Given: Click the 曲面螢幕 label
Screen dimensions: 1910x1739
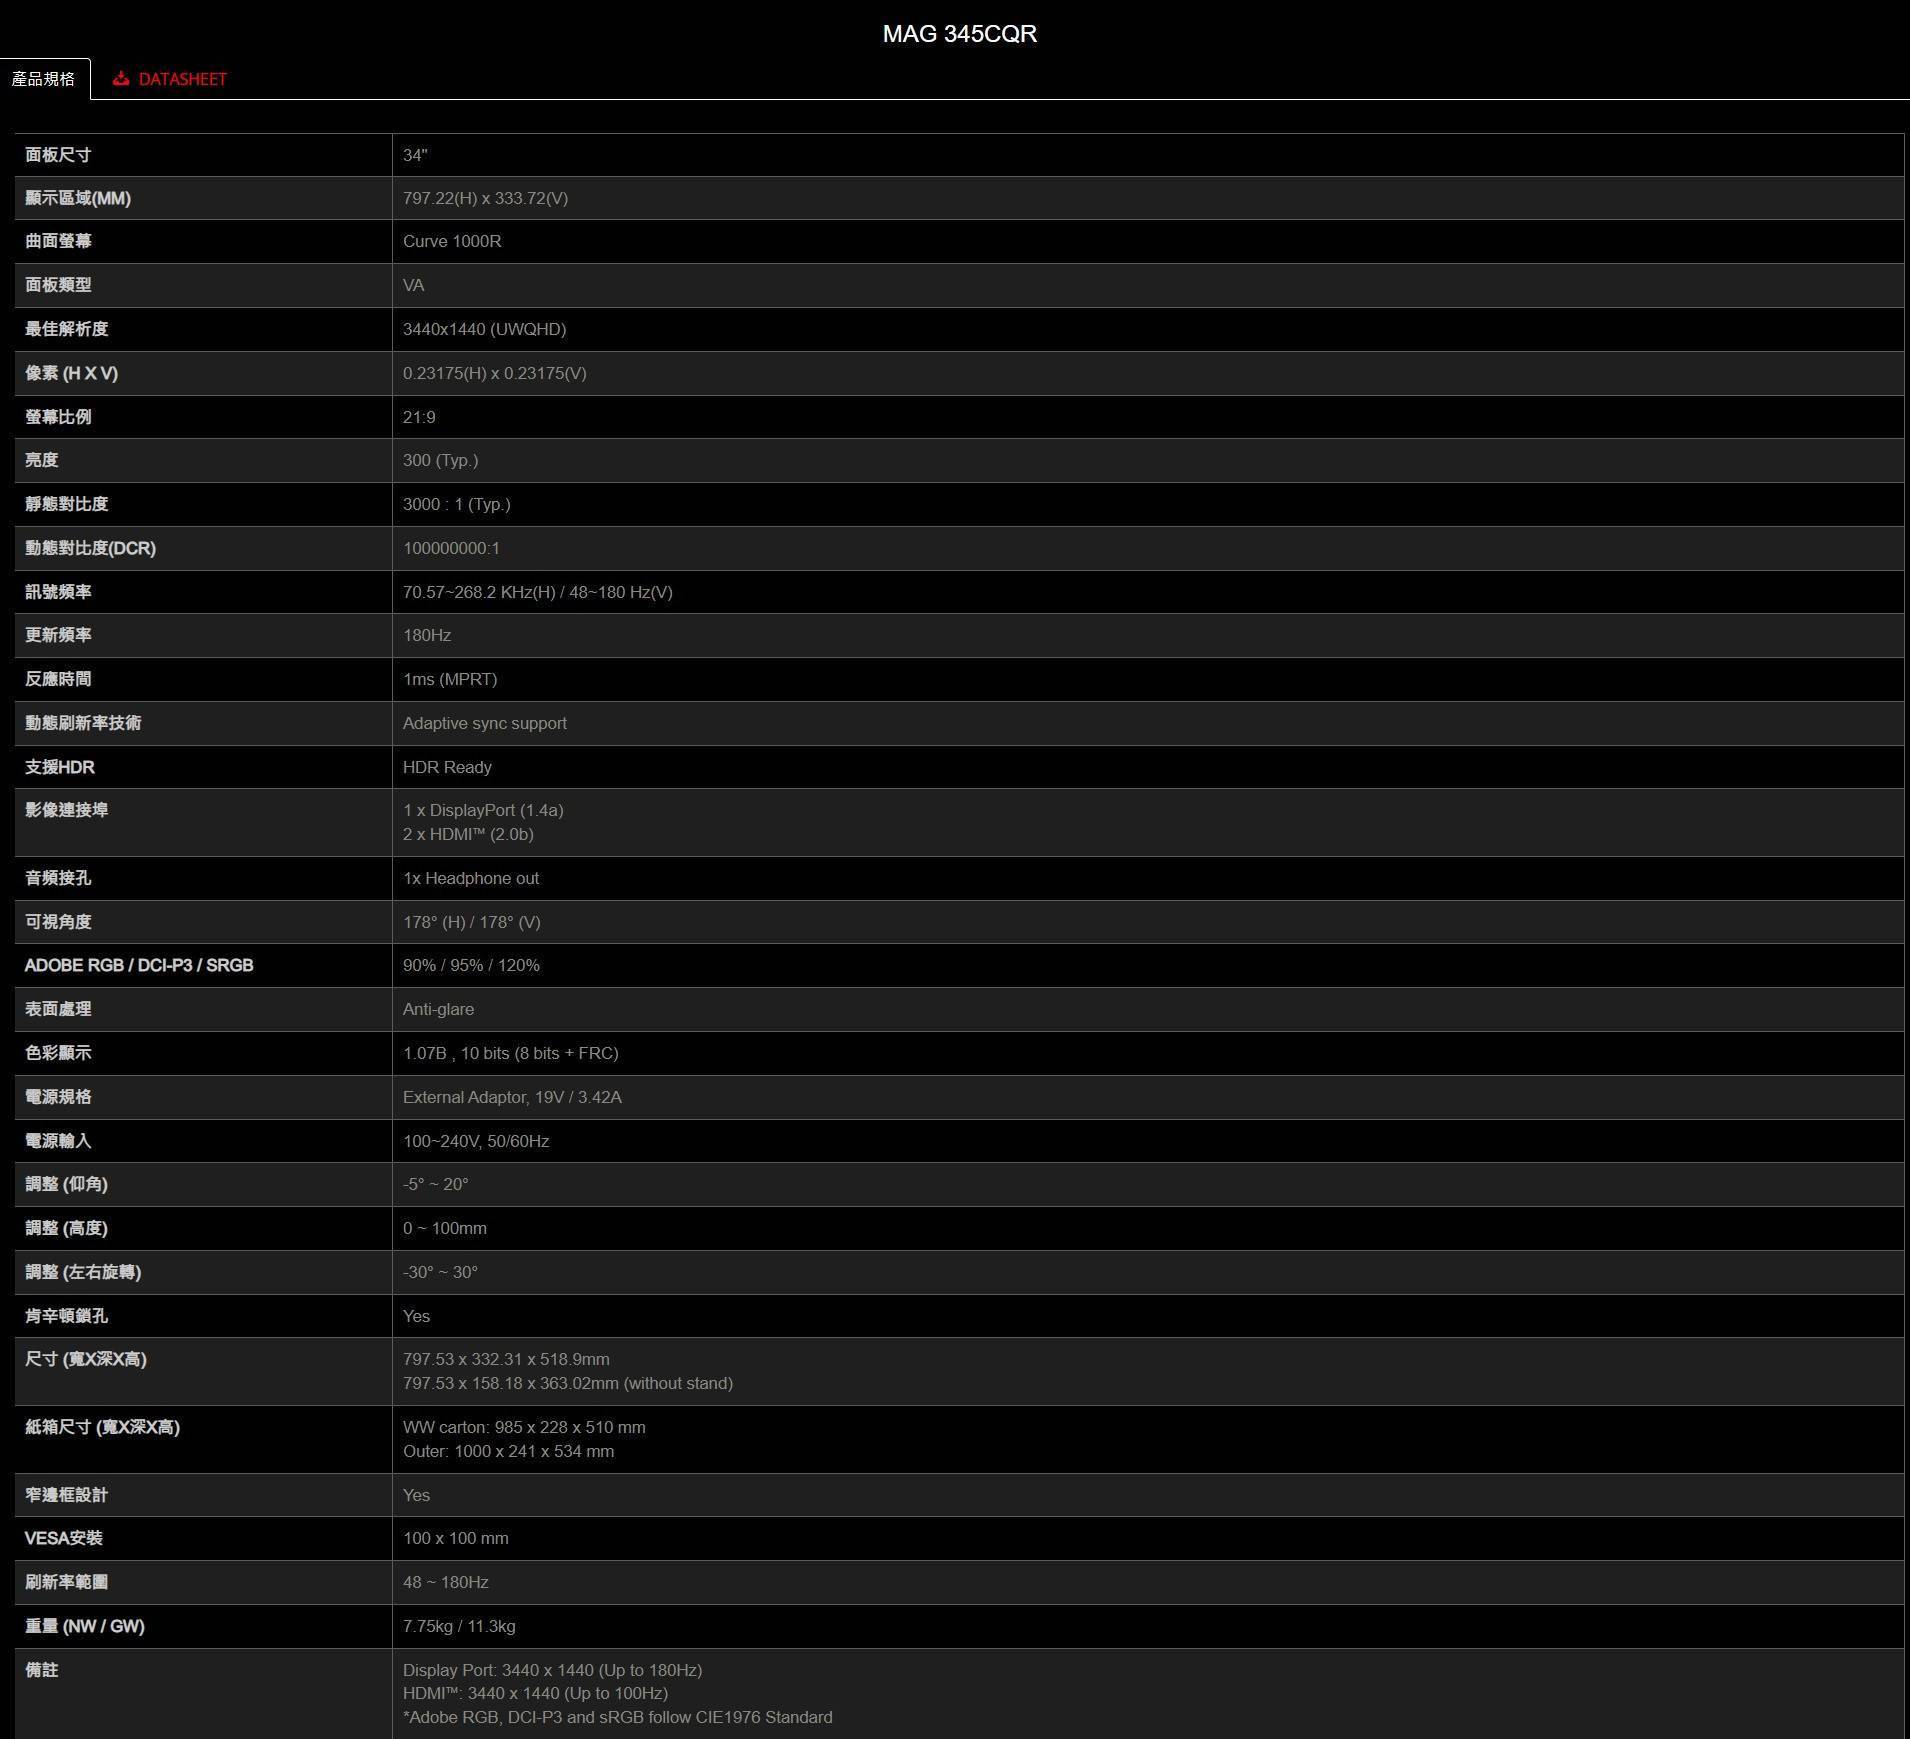Looking at the screenshot, I should pyautogui.click(x=58, y=241).
